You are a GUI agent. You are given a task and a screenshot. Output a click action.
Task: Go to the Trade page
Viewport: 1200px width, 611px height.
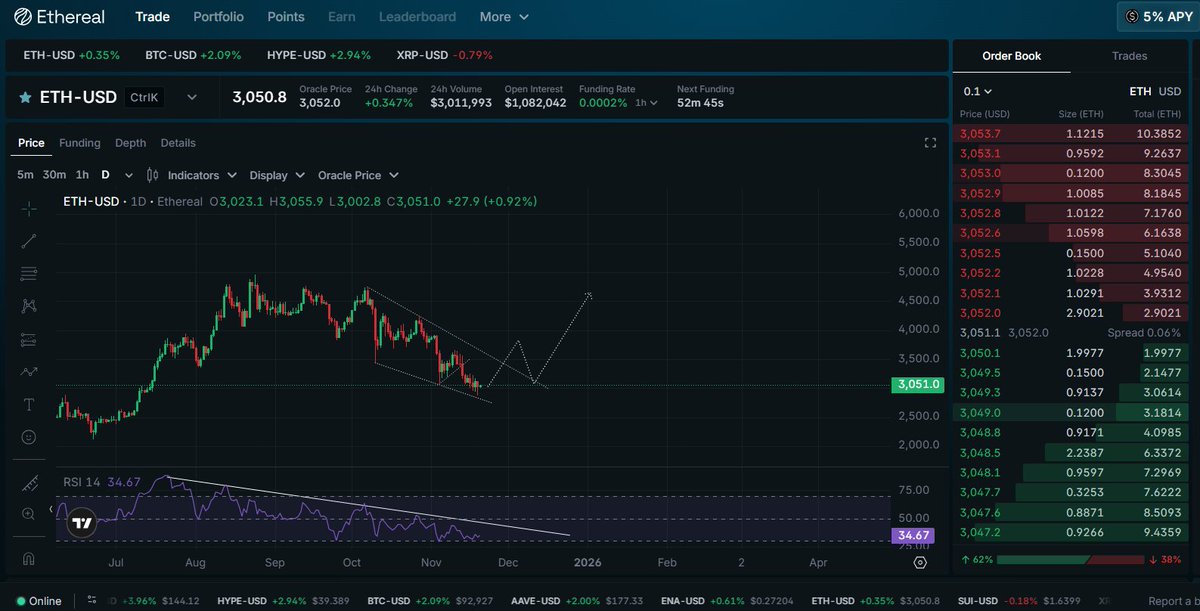(x=152, y=17)
